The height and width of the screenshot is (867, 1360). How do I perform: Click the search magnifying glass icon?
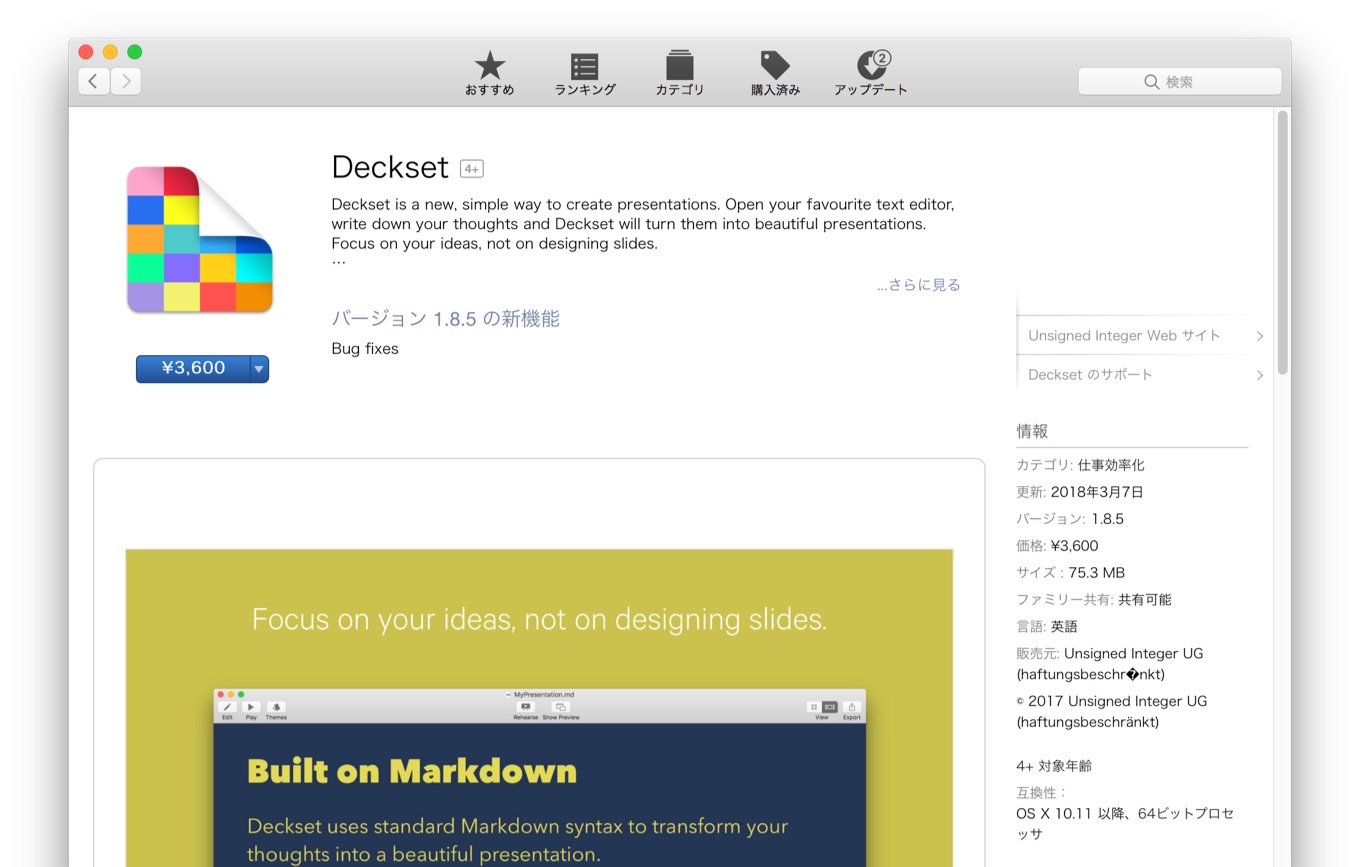pos(1152,81)
